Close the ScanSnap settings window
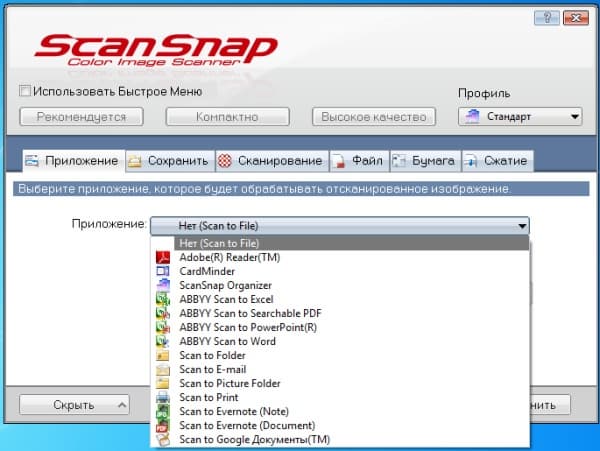This screenshot has height=451, width=600. tap(576, 18)
